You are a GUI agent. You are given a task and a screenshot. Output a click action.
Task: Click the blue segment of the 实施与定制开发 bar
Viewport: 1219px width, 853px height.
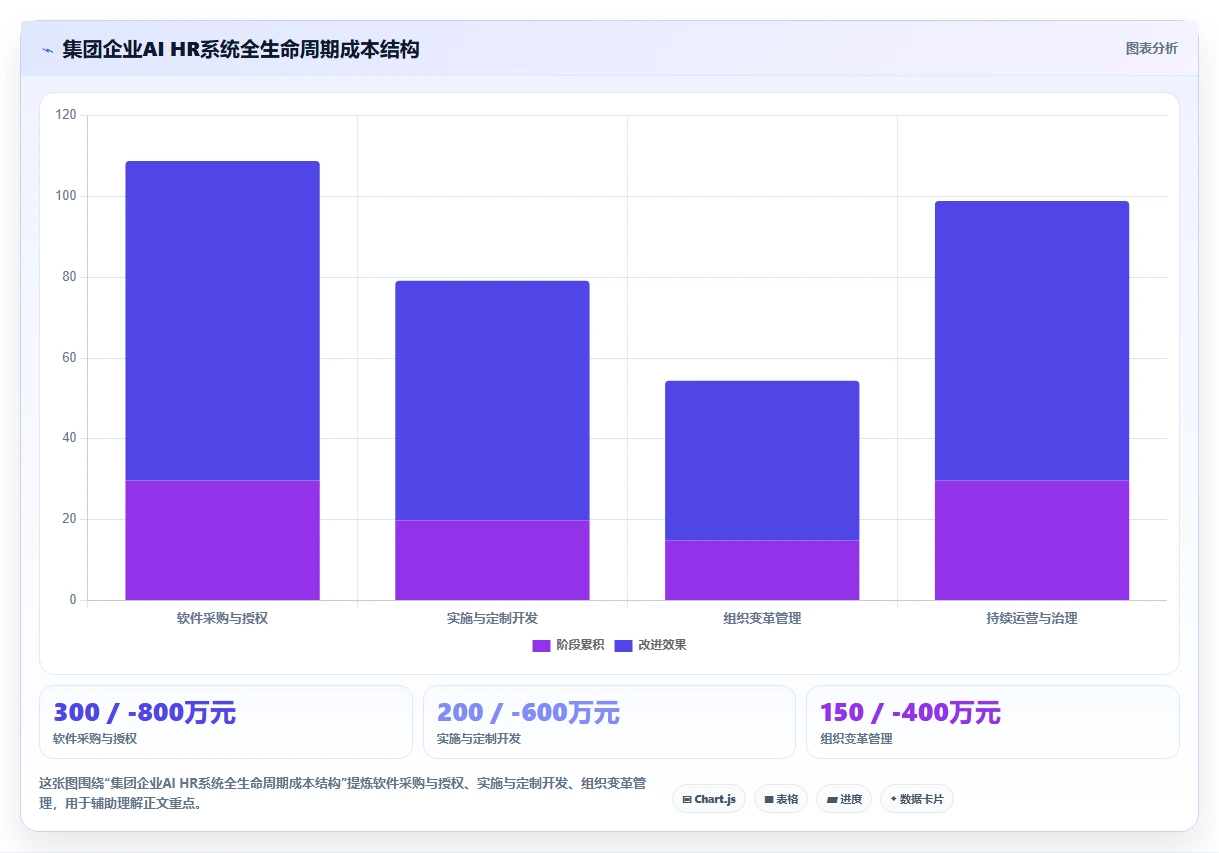[492, 400]
